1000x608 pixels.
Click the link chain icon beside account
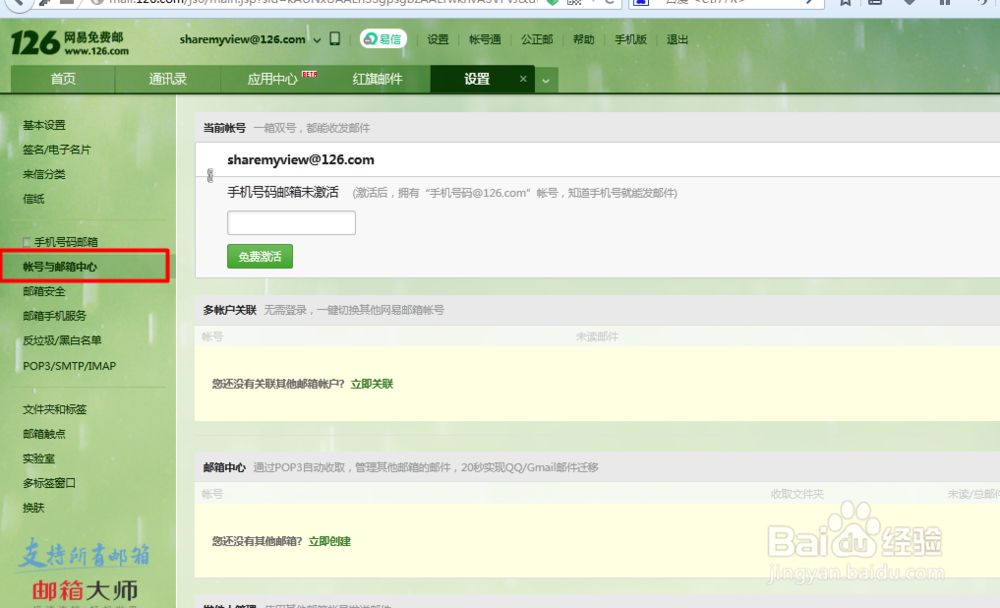click(x=210, y=175)
